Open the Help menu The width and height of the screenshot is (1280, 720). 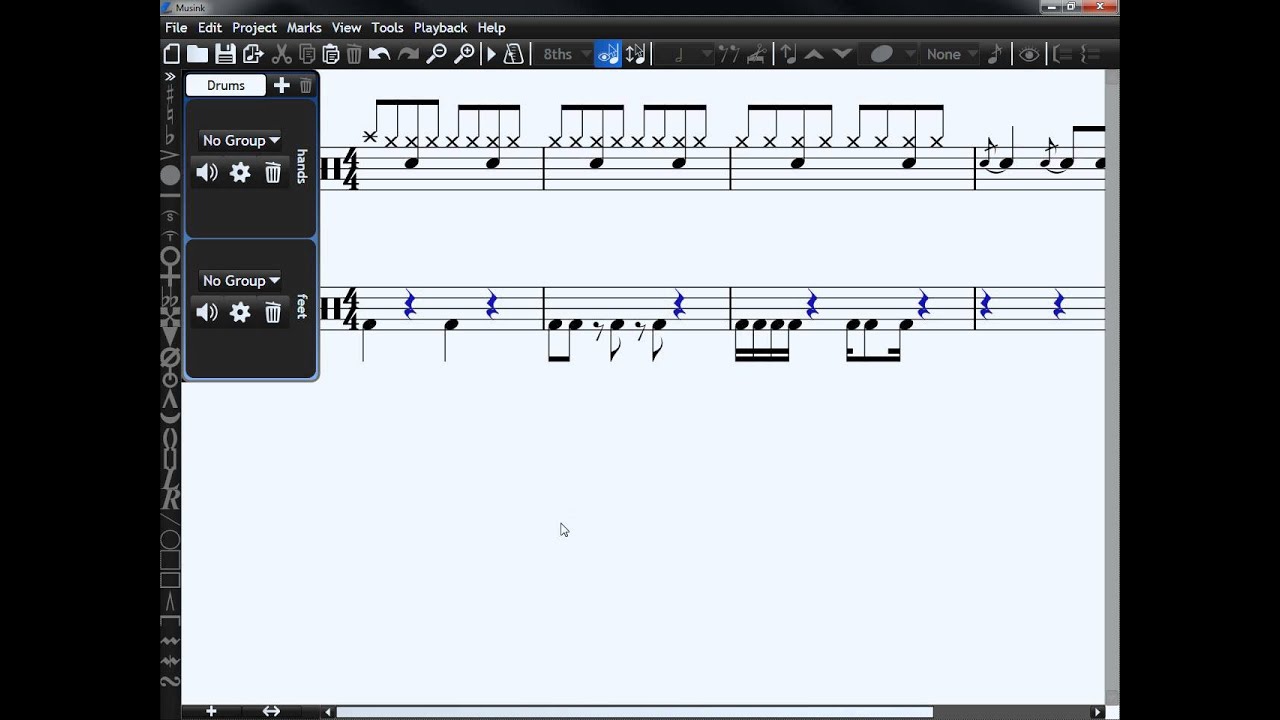pyautogui.click(x=491, y=28)
